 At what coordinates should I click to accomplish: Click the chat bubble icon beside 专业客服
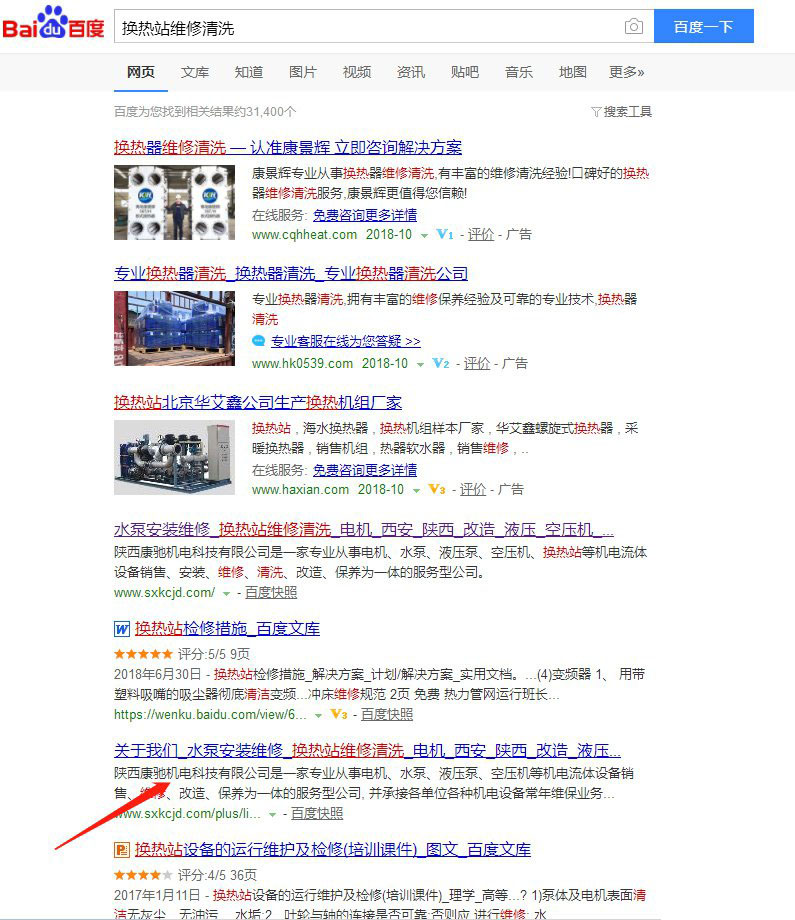tap(258, 341)
